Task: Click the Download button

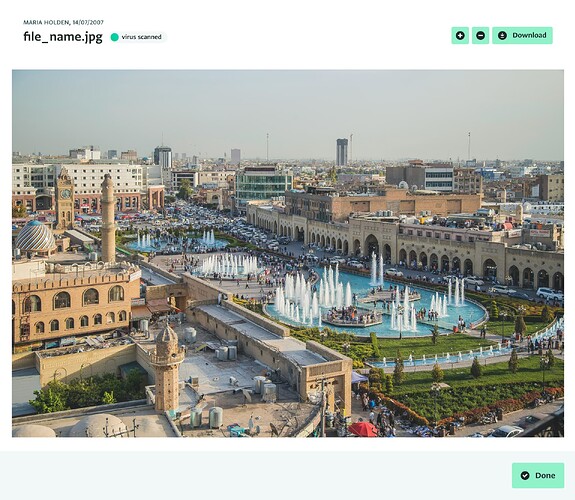Action: (x=522, y=36)
